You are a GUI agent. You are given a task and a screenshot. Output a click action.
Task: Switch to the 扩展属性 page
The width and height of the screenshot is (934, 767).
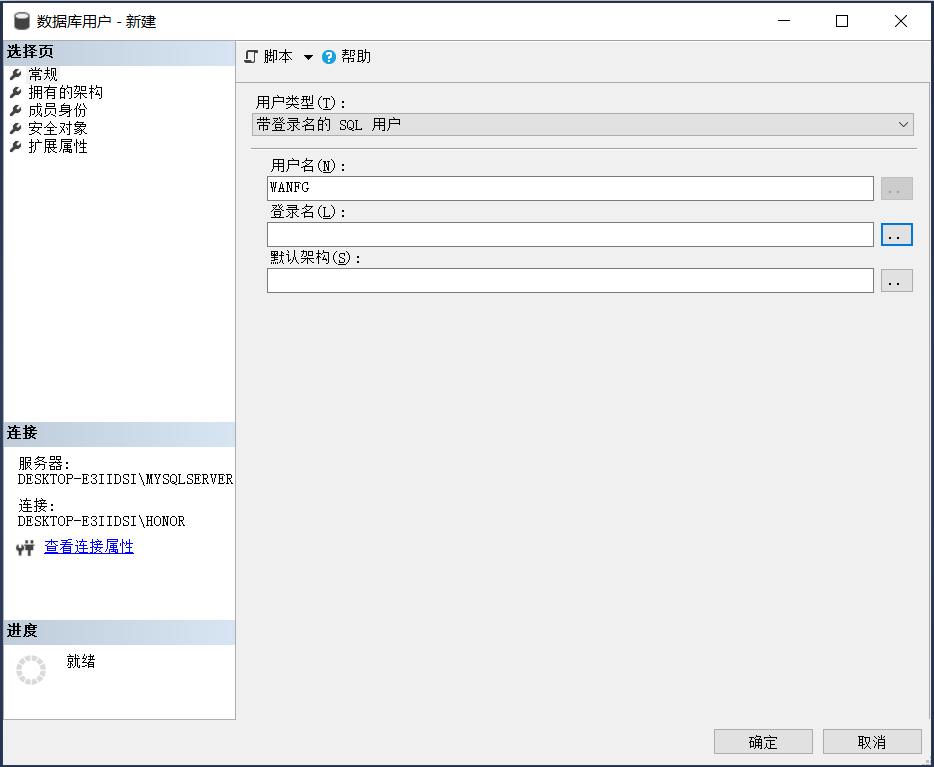[58, 146]
